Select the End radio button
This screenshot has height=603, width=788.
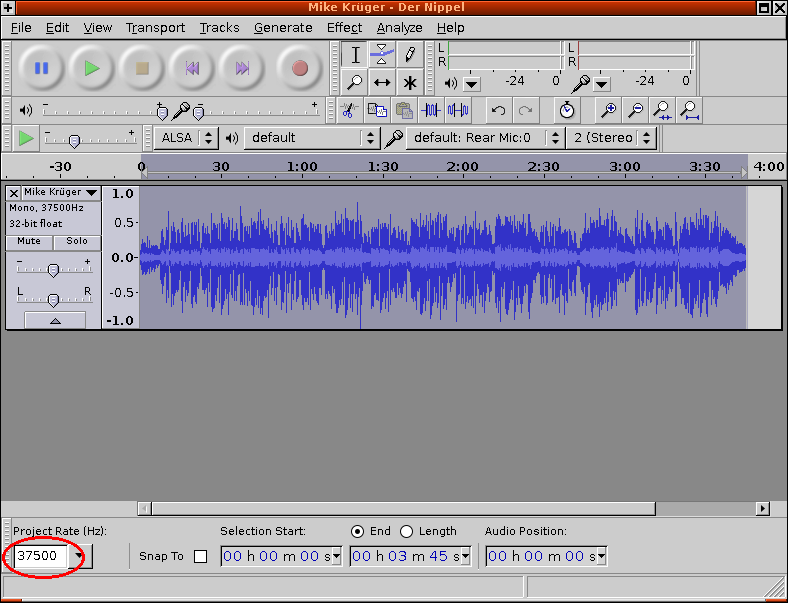pos(357,531)
